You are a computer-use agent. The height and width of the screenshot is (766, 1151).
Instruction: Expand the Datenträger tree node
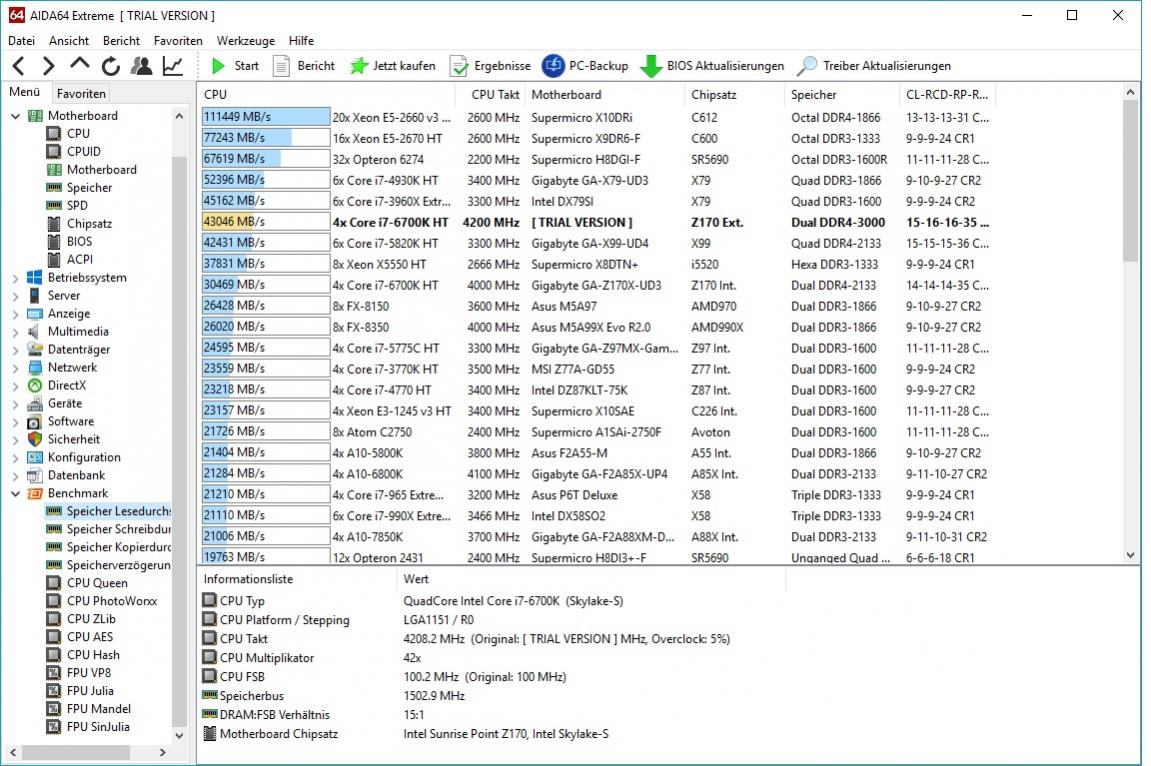pyautogui.click(x=15, y=350)
